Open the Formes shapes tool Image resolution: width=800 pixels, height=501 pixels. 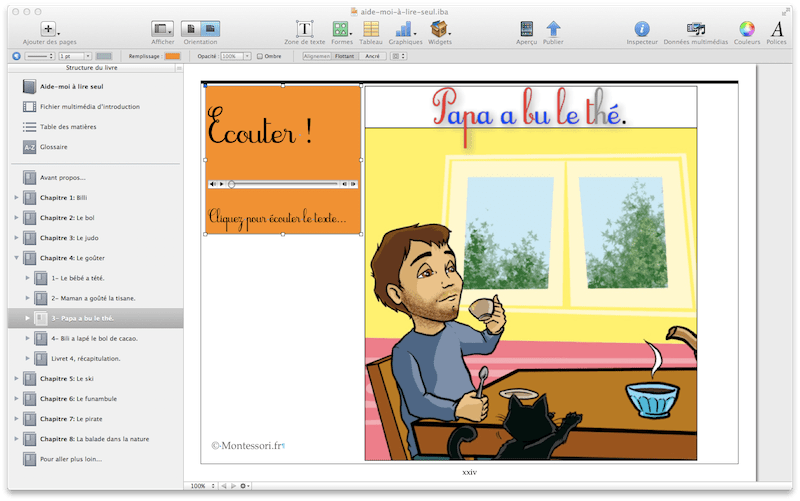[340, 29]
